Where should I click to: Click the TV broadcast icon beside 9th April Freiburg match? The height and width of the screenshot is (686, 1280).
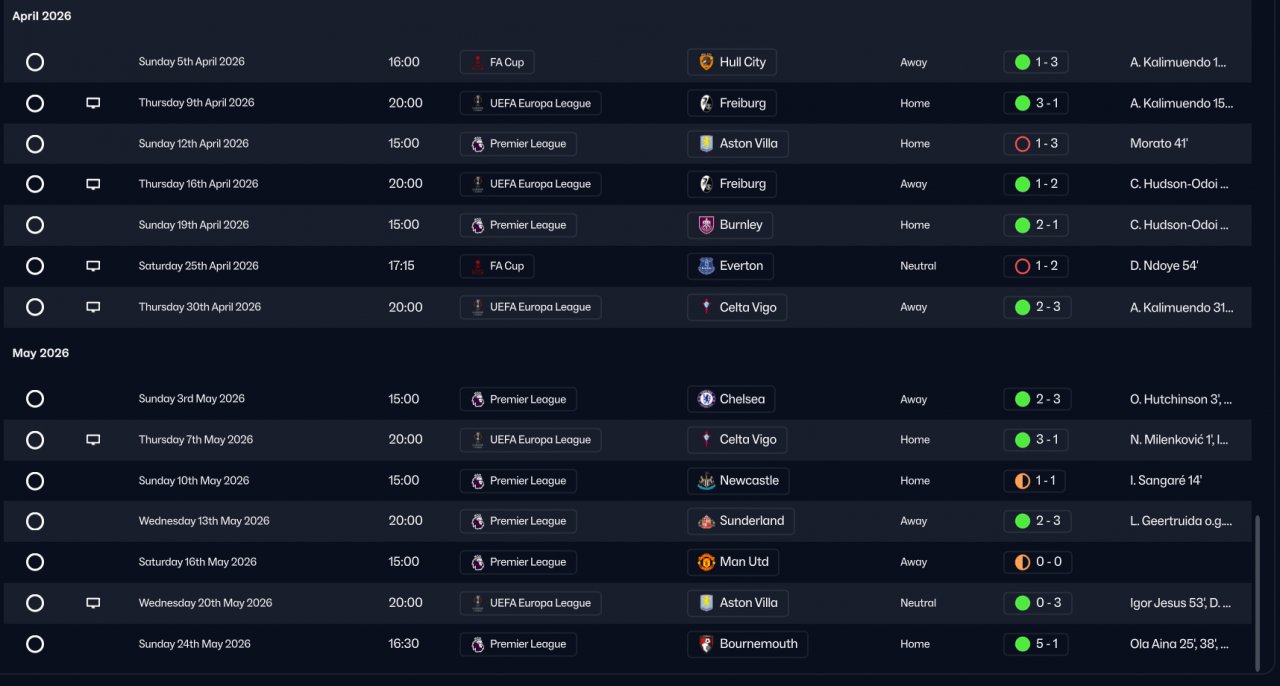[x=93, y=103]
